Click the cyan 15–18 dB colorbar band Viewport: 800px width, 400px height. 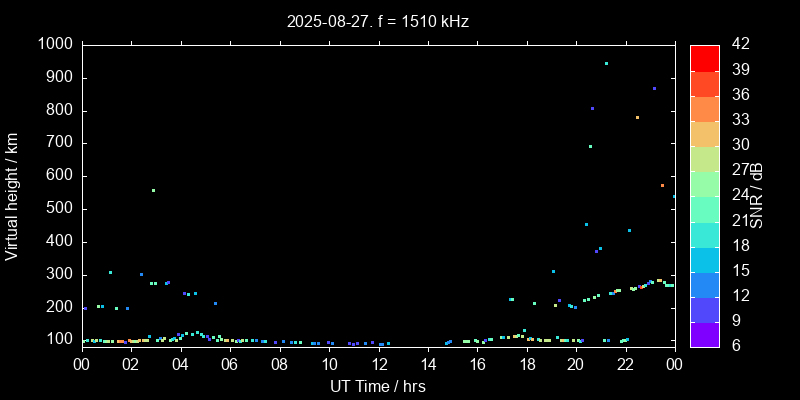pyautogui.click(x=704, y=259)
